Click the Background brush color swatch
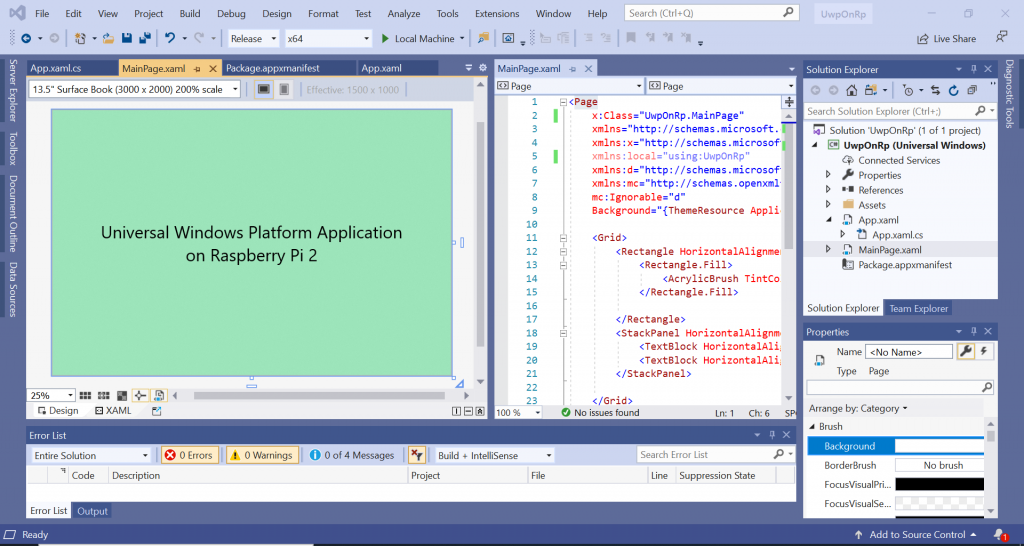The width and height of the screenshot is (1024, 546). (939, 446)
